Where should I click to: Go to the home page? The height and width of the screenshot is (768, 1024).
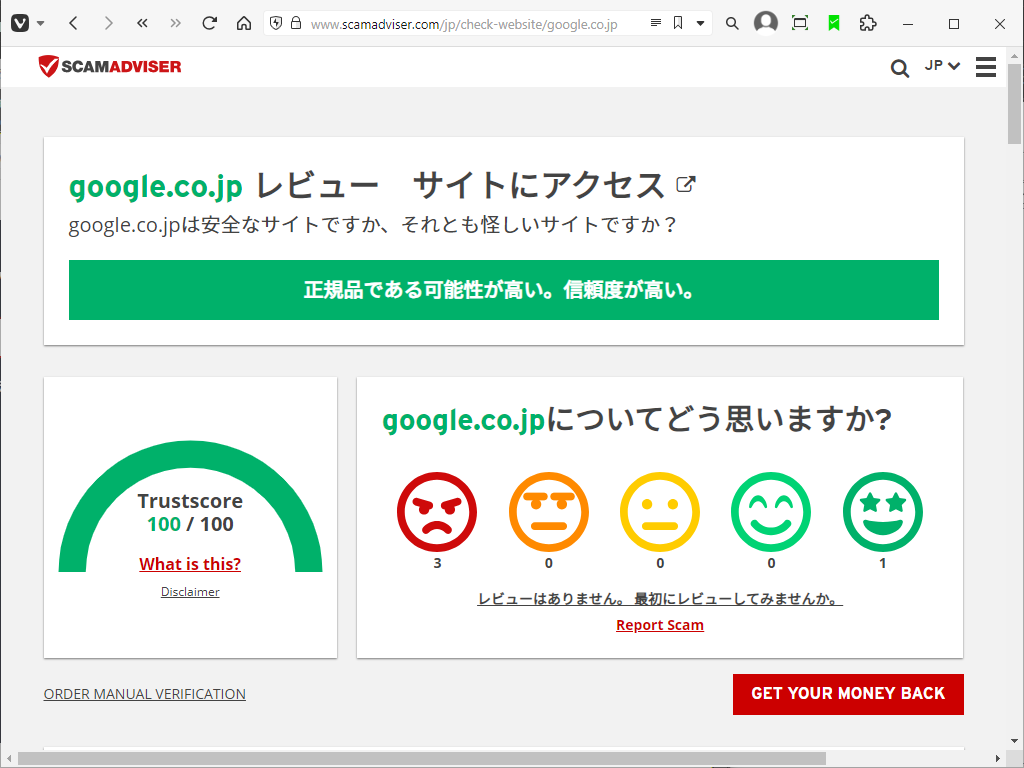244,24
